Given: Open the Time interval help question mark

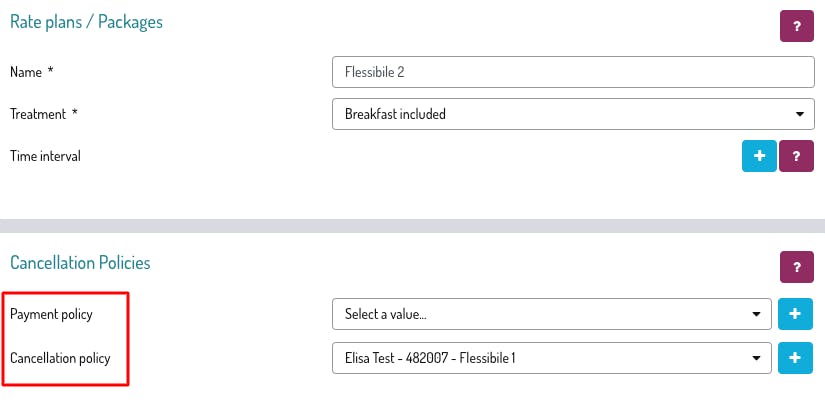Looking at the screenshot, I should click(x=796, y=156).
